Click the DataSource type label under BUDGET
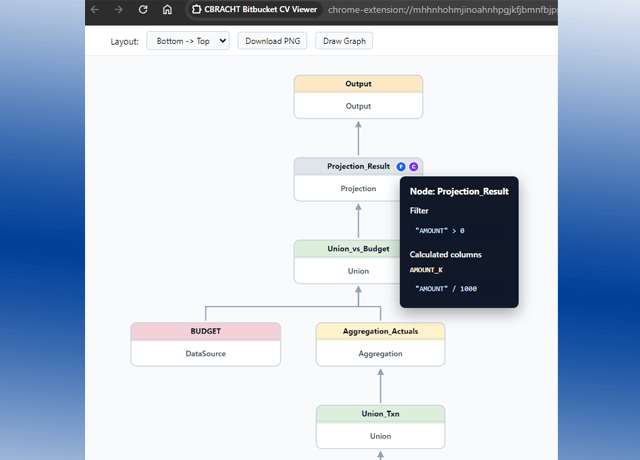Viewport: 640px width, 460px height. pyautogui.click(x=206, y=353)
